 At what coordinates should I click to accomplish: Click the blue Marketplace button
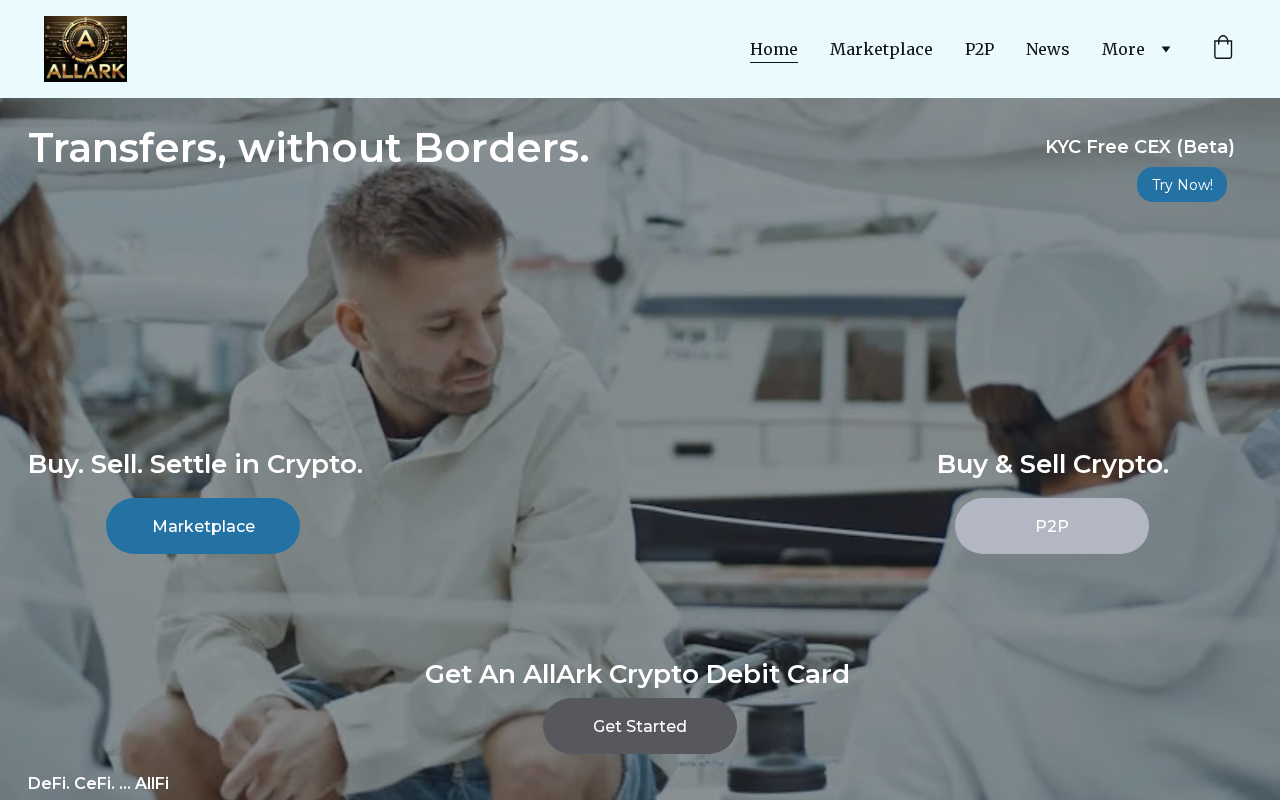[203, 526]
